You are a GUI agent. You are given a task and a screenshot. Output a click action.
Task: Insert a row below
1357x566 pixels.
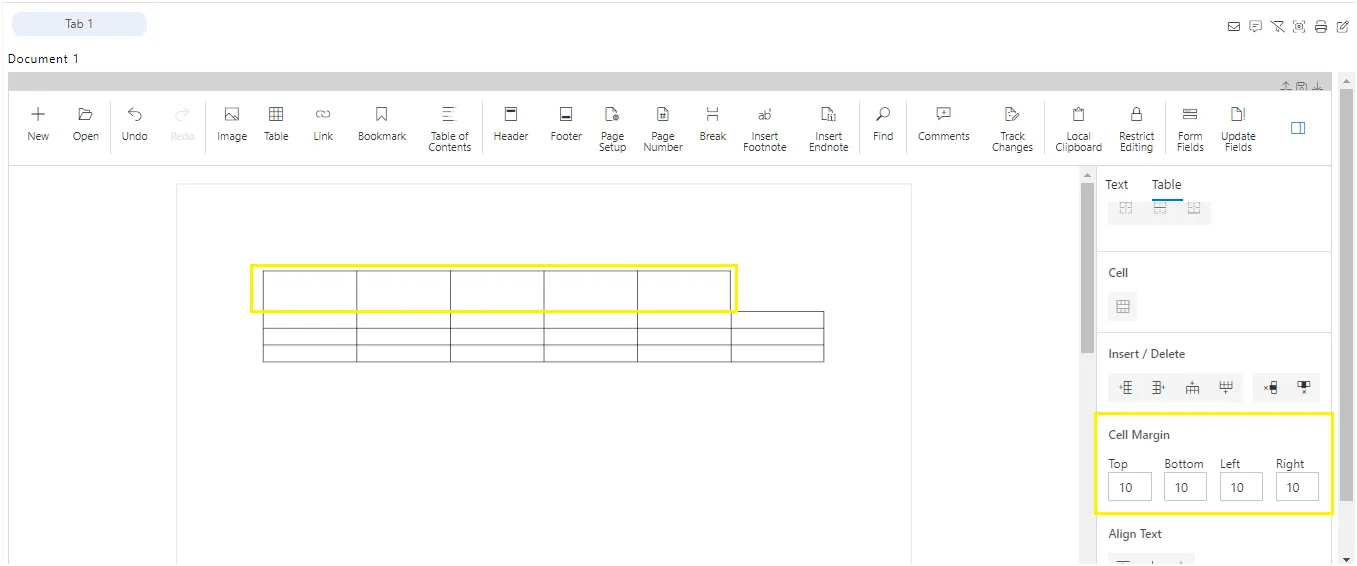coord(1225,388)
